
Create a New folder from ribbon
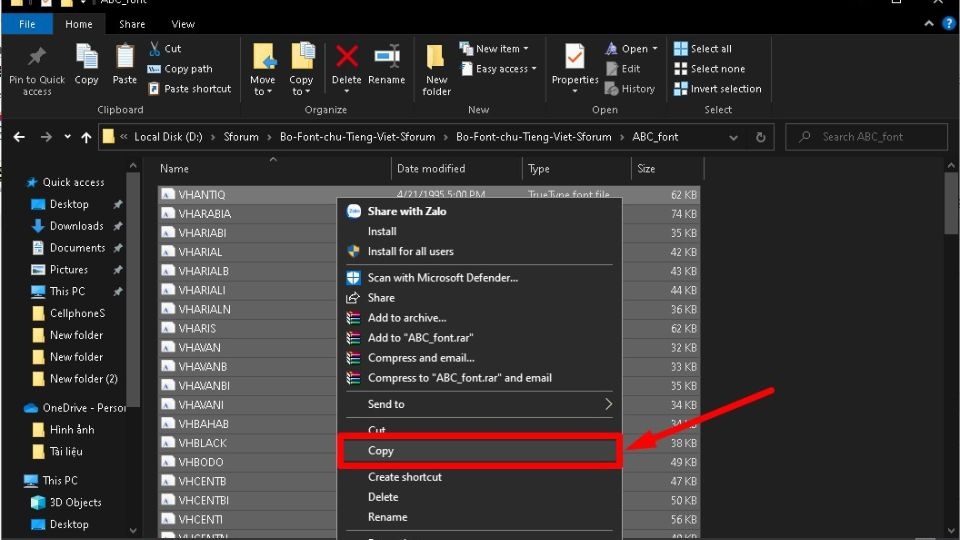(436, 69)
